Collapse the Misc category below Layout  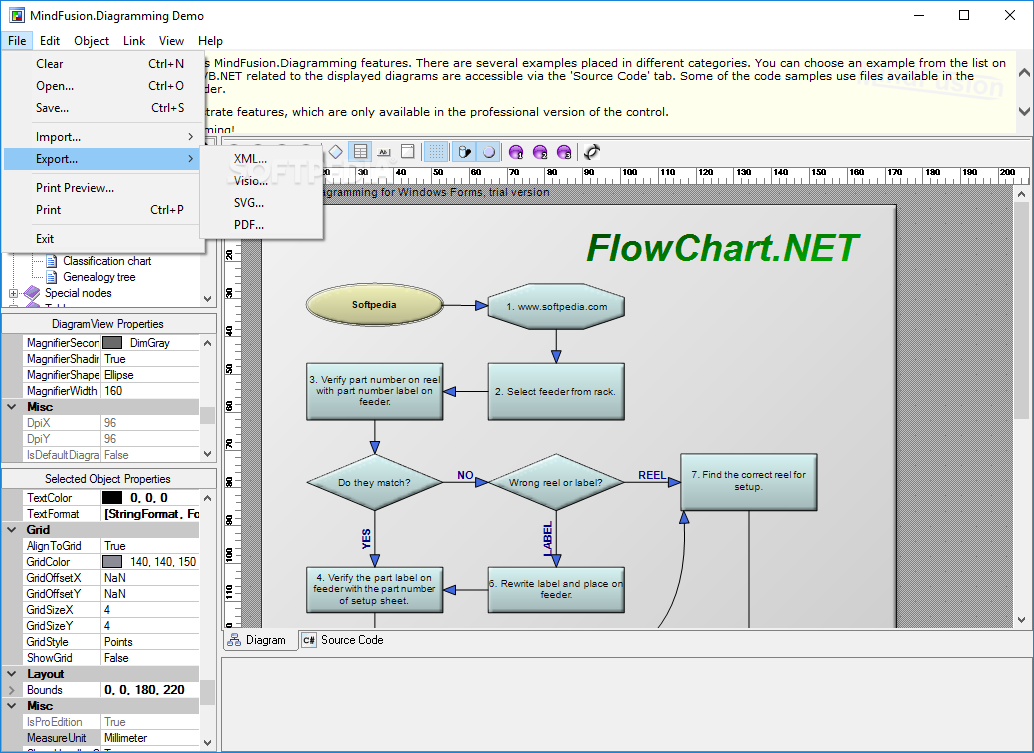tap(12, 706)
